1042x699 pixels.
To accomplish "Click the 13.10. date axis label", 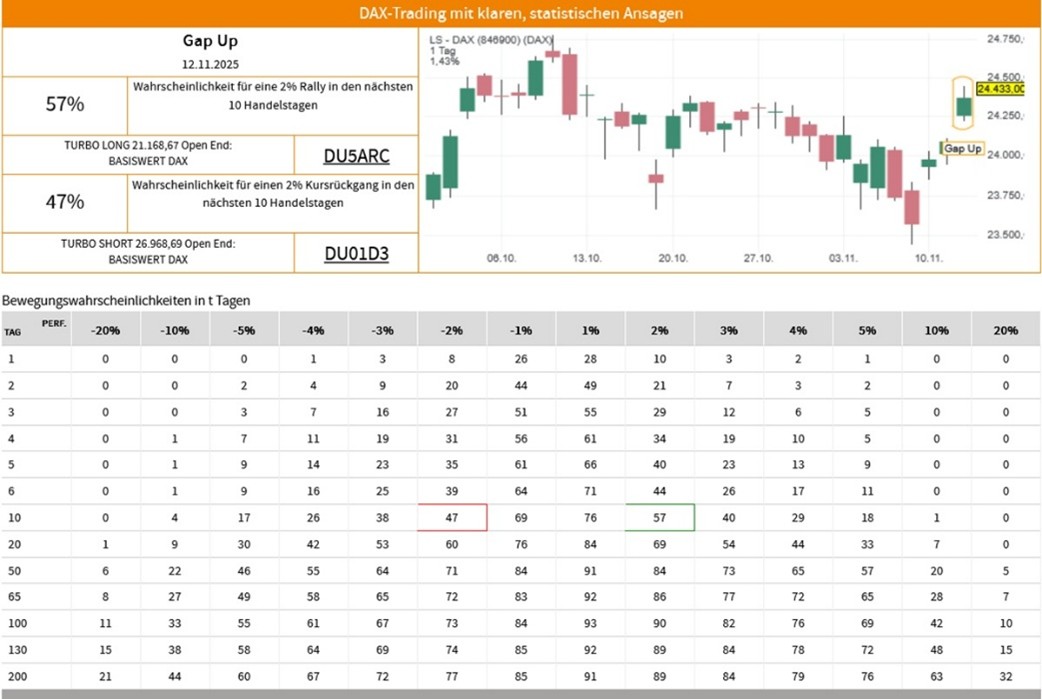I will 587,258.
